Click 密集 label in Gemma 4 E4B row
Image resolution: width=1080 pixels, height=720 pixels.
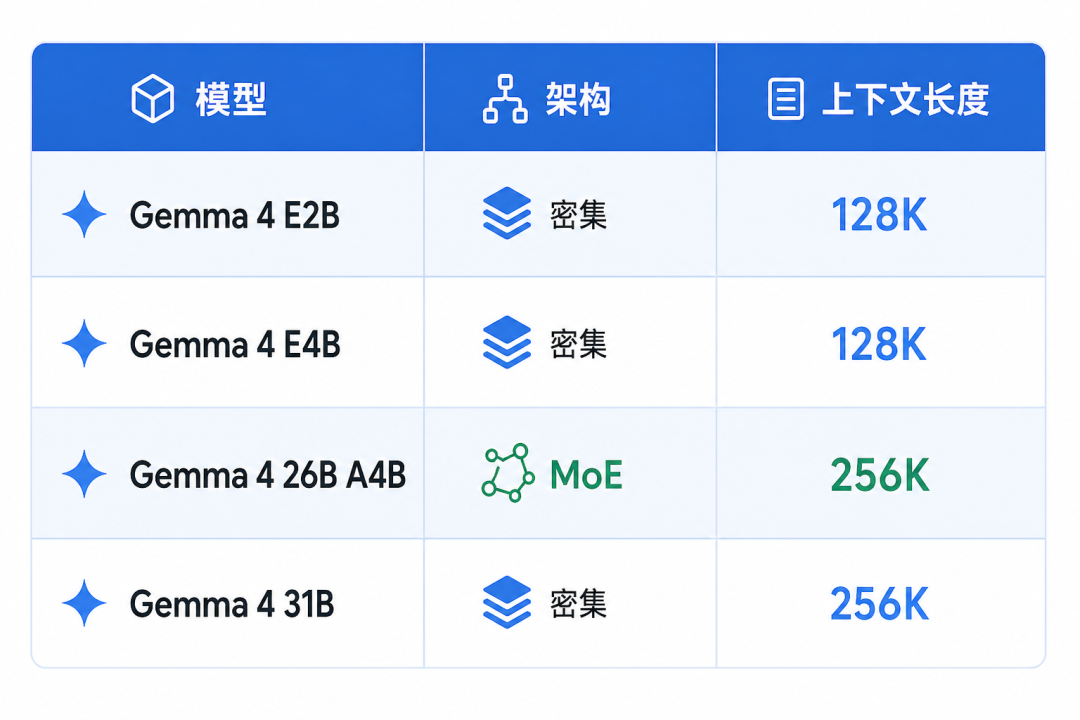pyautogui.click(x=579, y=344)
